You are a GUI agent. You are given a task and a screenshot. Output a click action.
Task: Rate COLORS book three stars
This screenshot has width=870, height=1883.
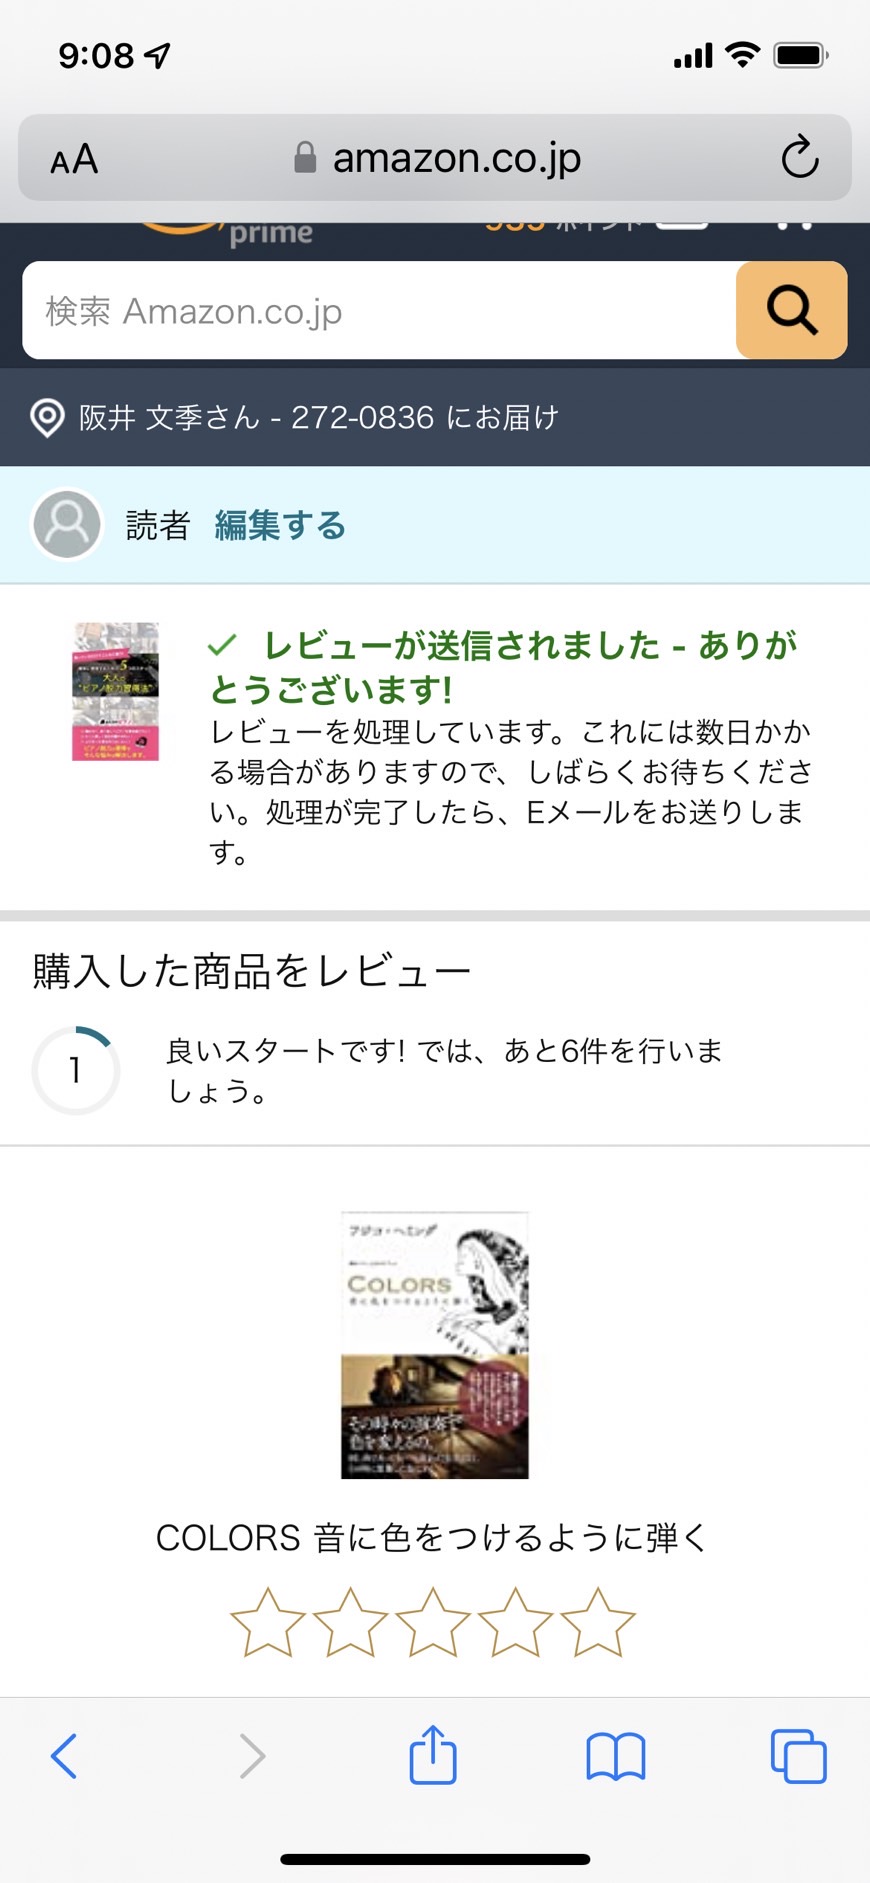point(433,1622)
